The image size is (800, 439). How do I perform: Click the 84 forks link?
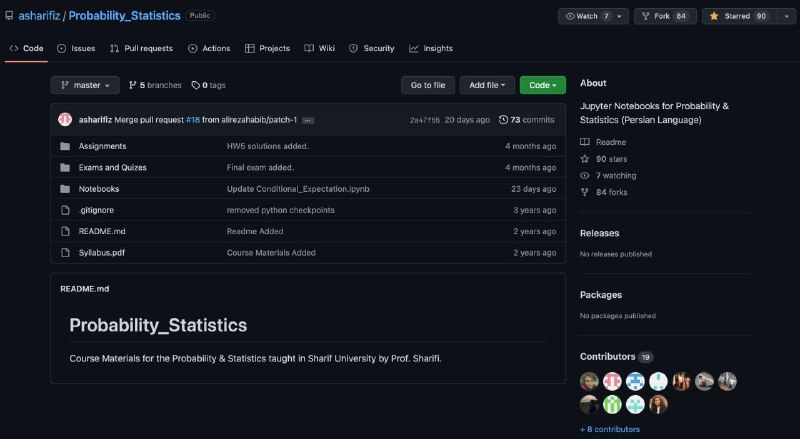[604, 192]
